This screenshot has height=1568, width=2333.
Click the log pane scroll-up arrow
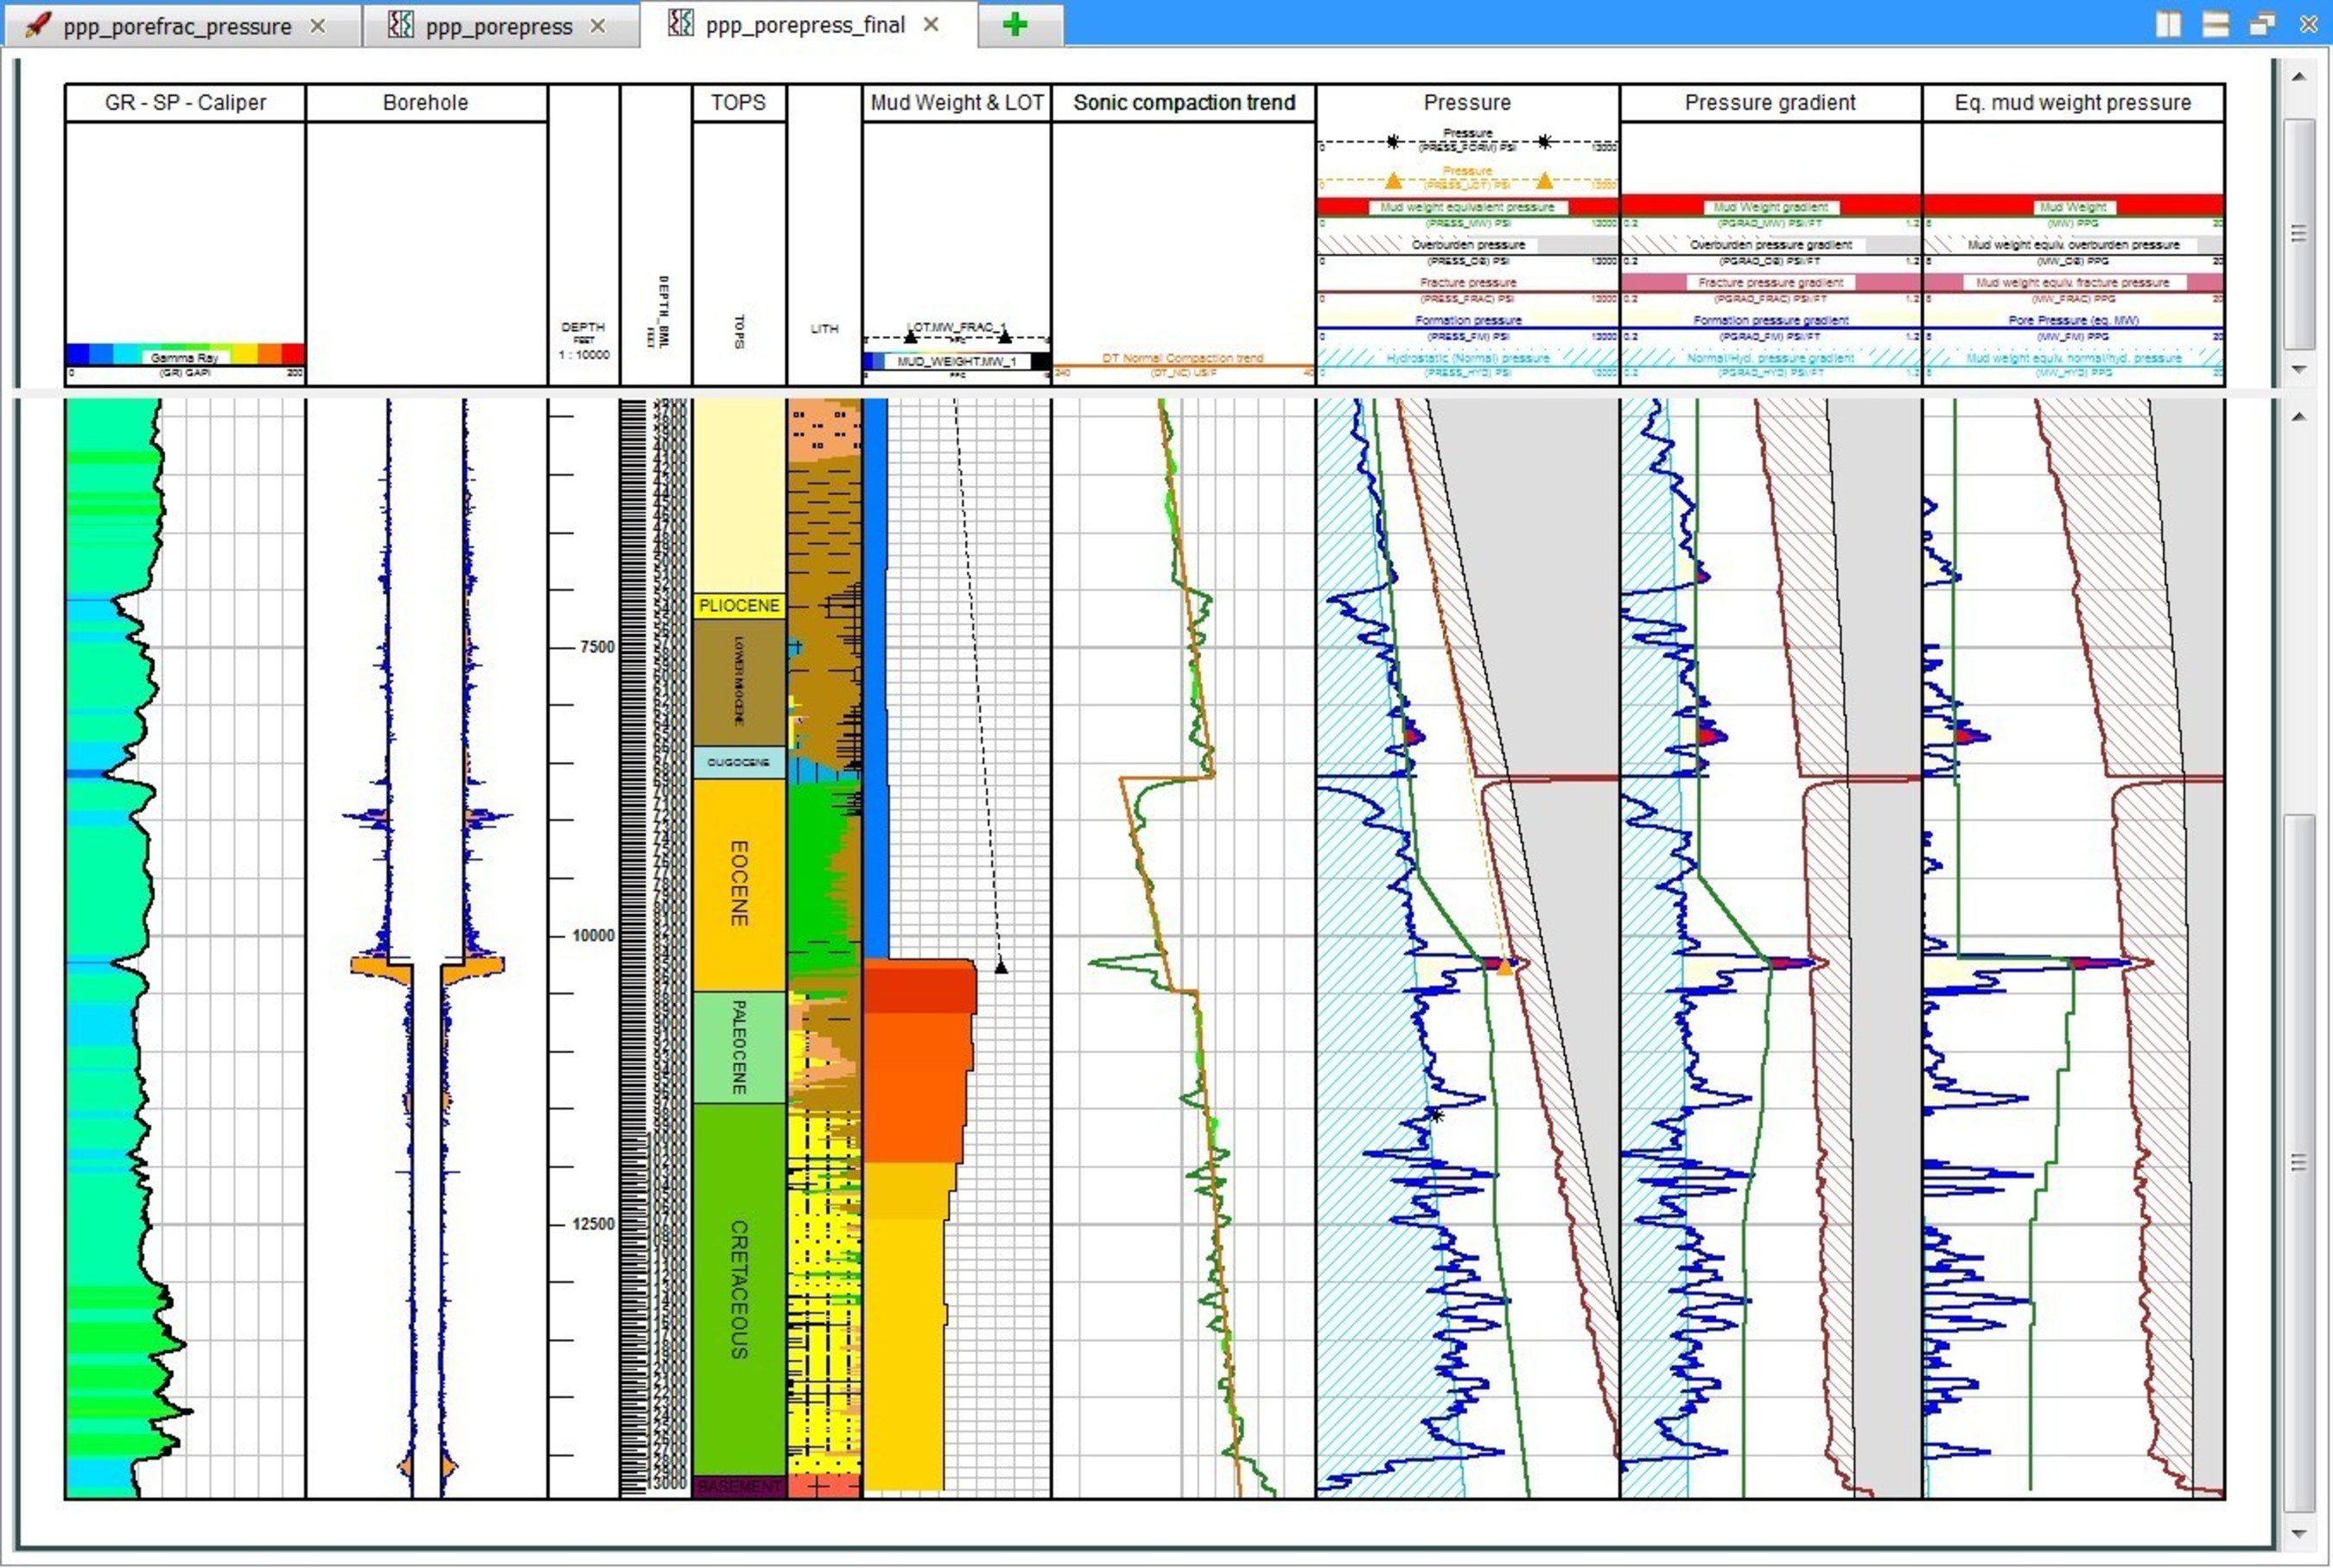click(x=2299, y=416)
